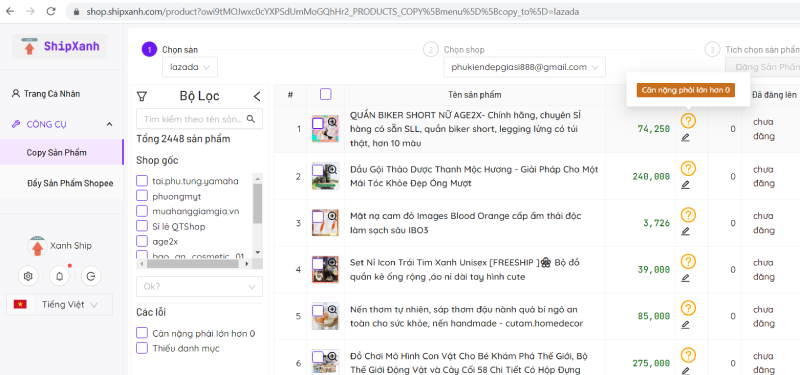Click warning question icon for Dầu Gội Thảo Dược row
This screenshot has width=800, height=375.
[x=688, y=168]
